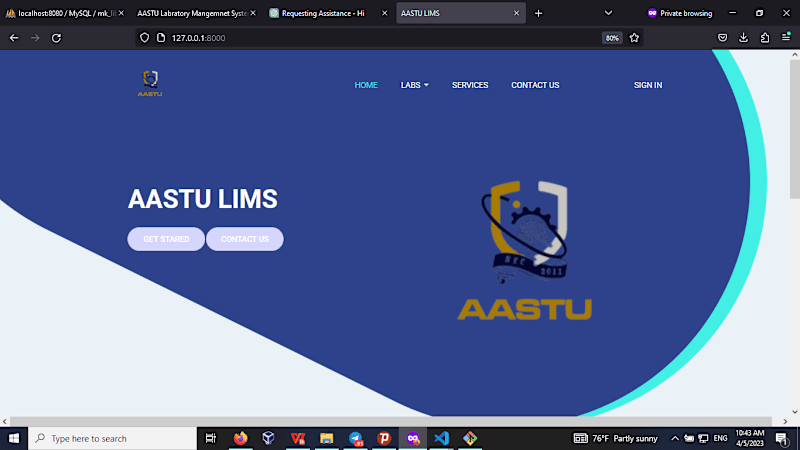
Task: Click the ENG language indicator
Action: [x=720, y=438]
